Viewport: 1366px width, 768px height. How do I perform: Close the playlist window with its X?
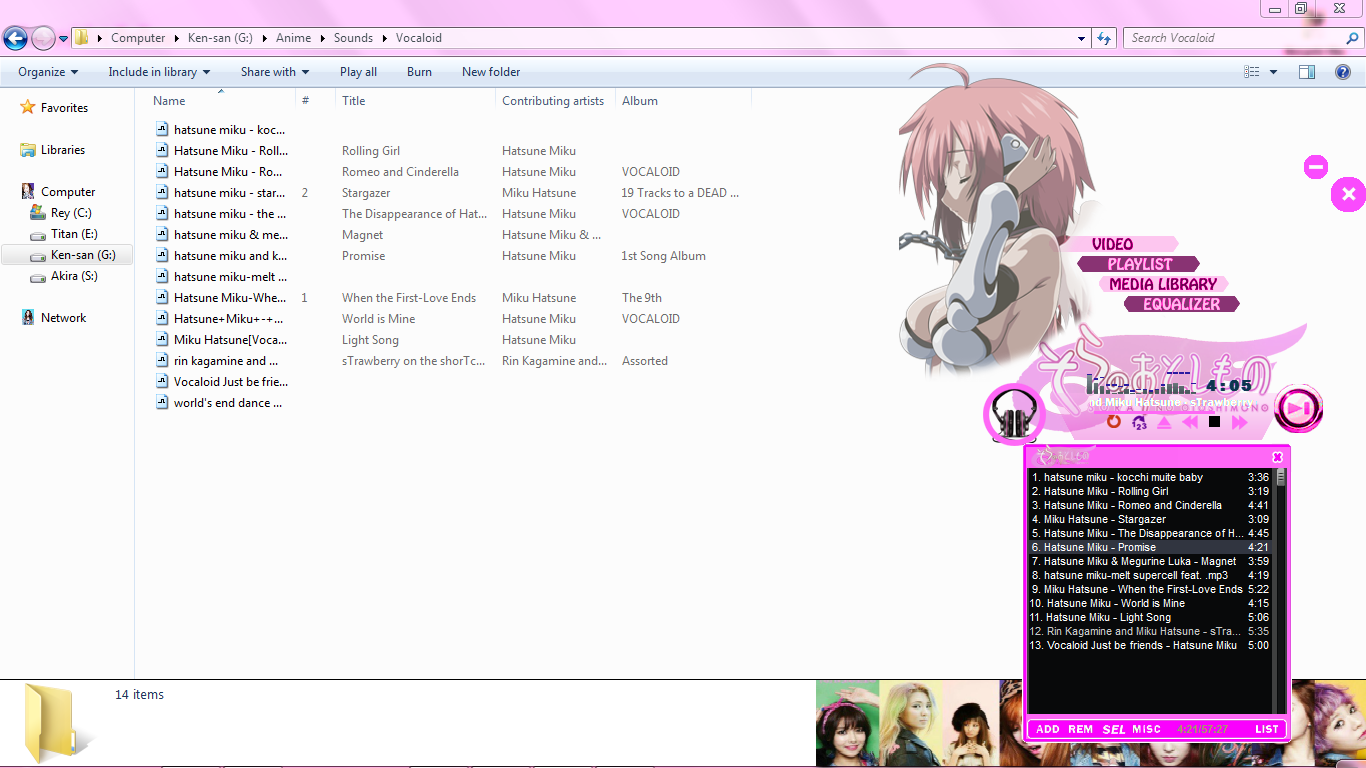1277,457
